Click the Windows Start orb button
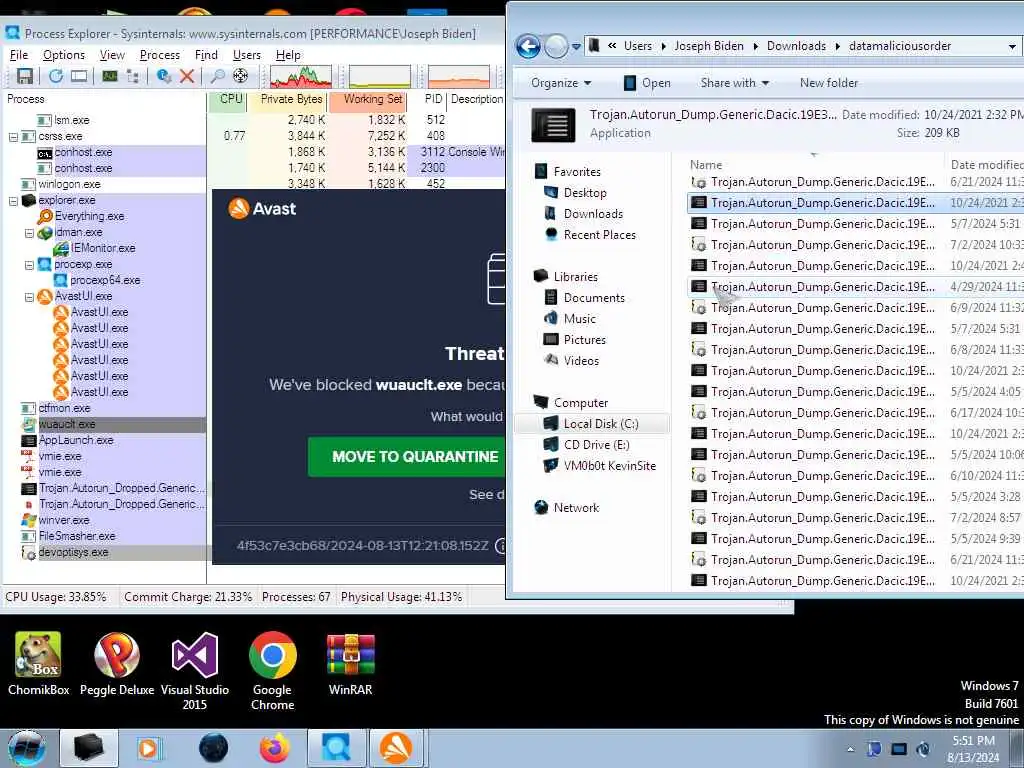 click(x=27, y=748)
